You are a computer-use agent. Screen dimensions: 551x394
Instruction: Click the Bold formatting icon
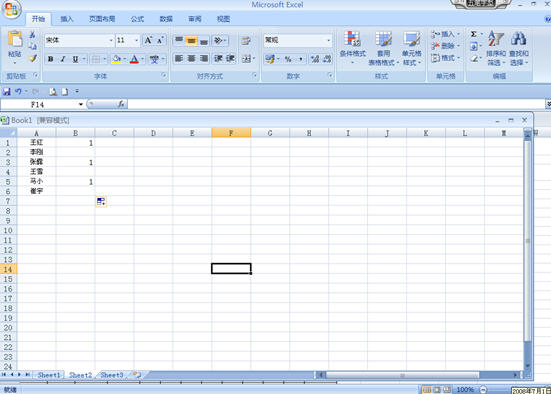[51, 59]
